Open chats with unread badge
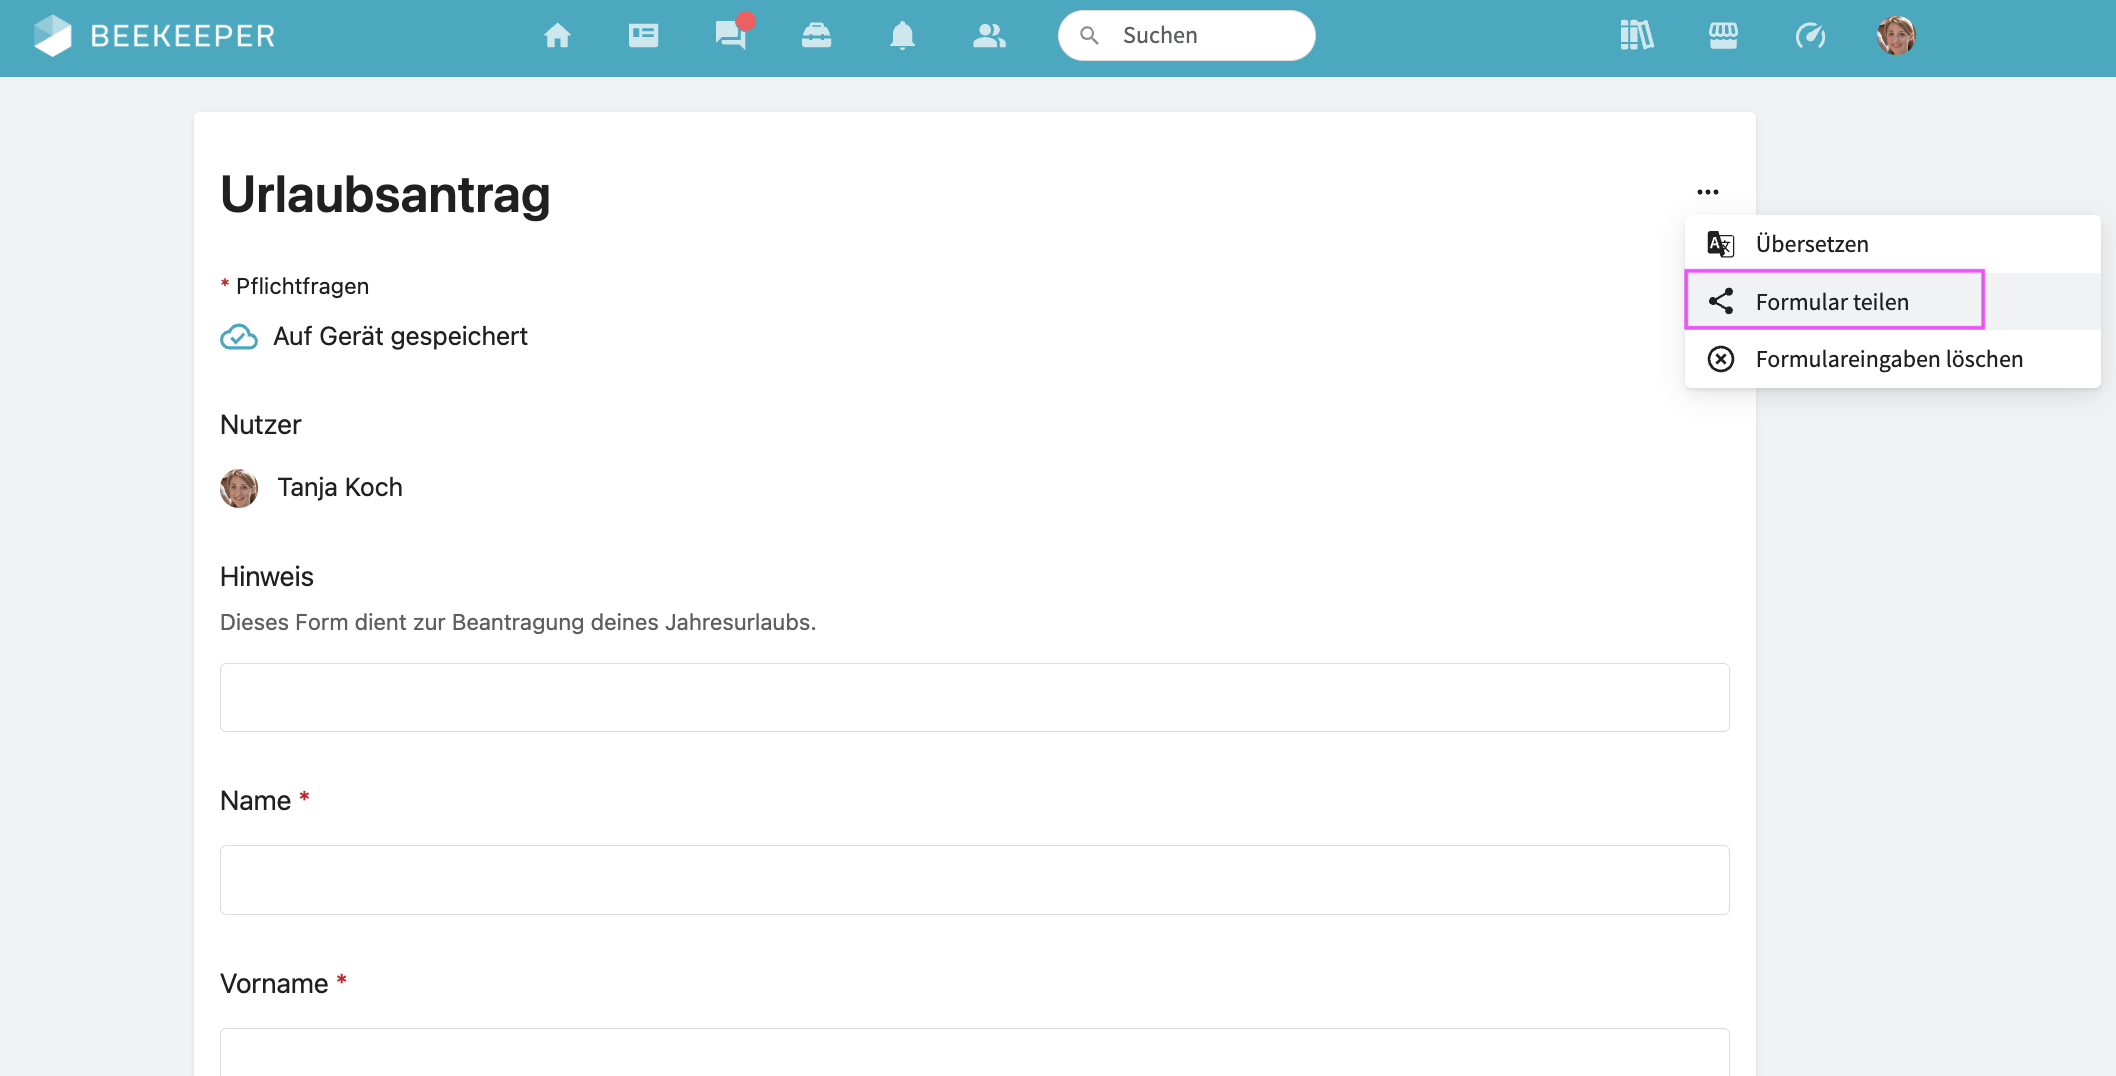Screen dimensions: 2116x1076 (x=730, y=36)
